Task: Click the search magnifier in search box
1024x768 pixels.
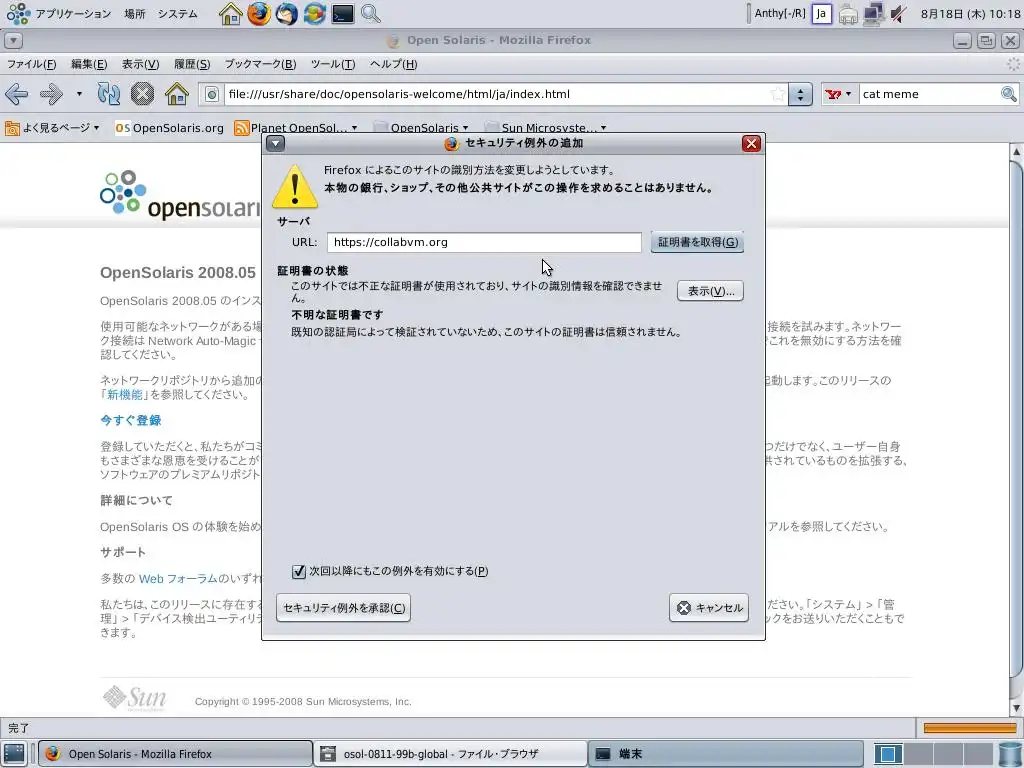Action: coord(1009,94)
